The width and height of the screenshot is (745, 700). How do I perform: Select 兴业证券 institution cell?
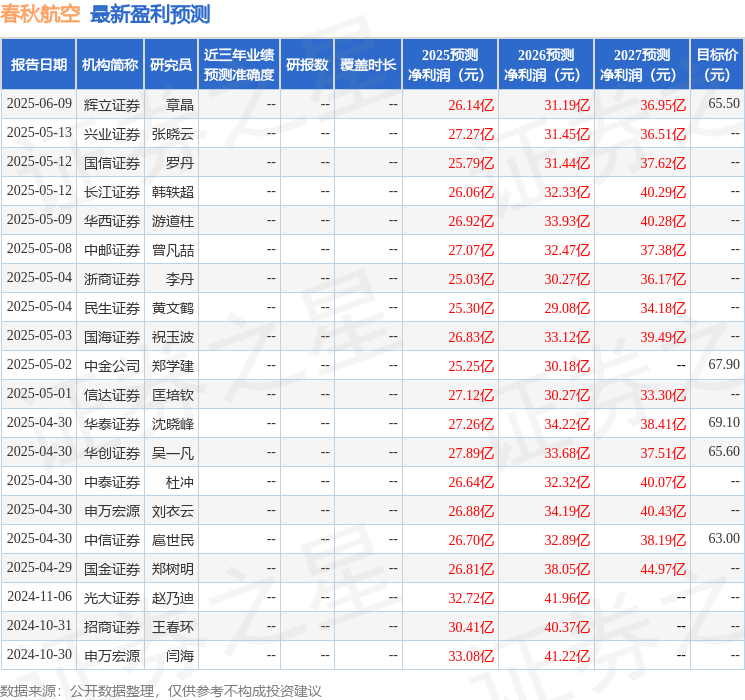[112, 134]
